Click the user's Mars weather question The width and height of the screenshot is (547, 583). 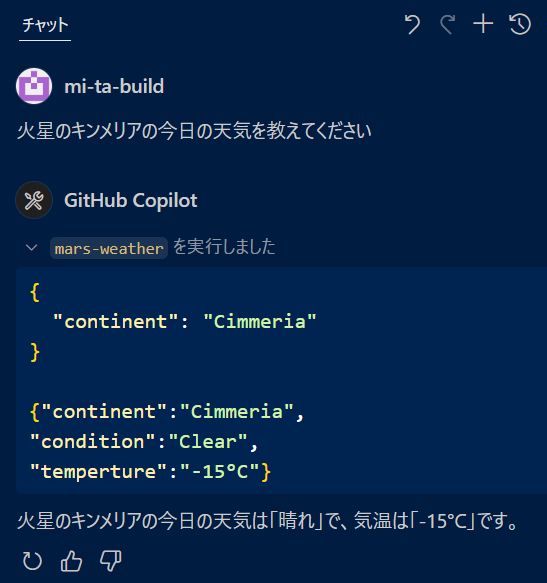[x=194, y=131]
